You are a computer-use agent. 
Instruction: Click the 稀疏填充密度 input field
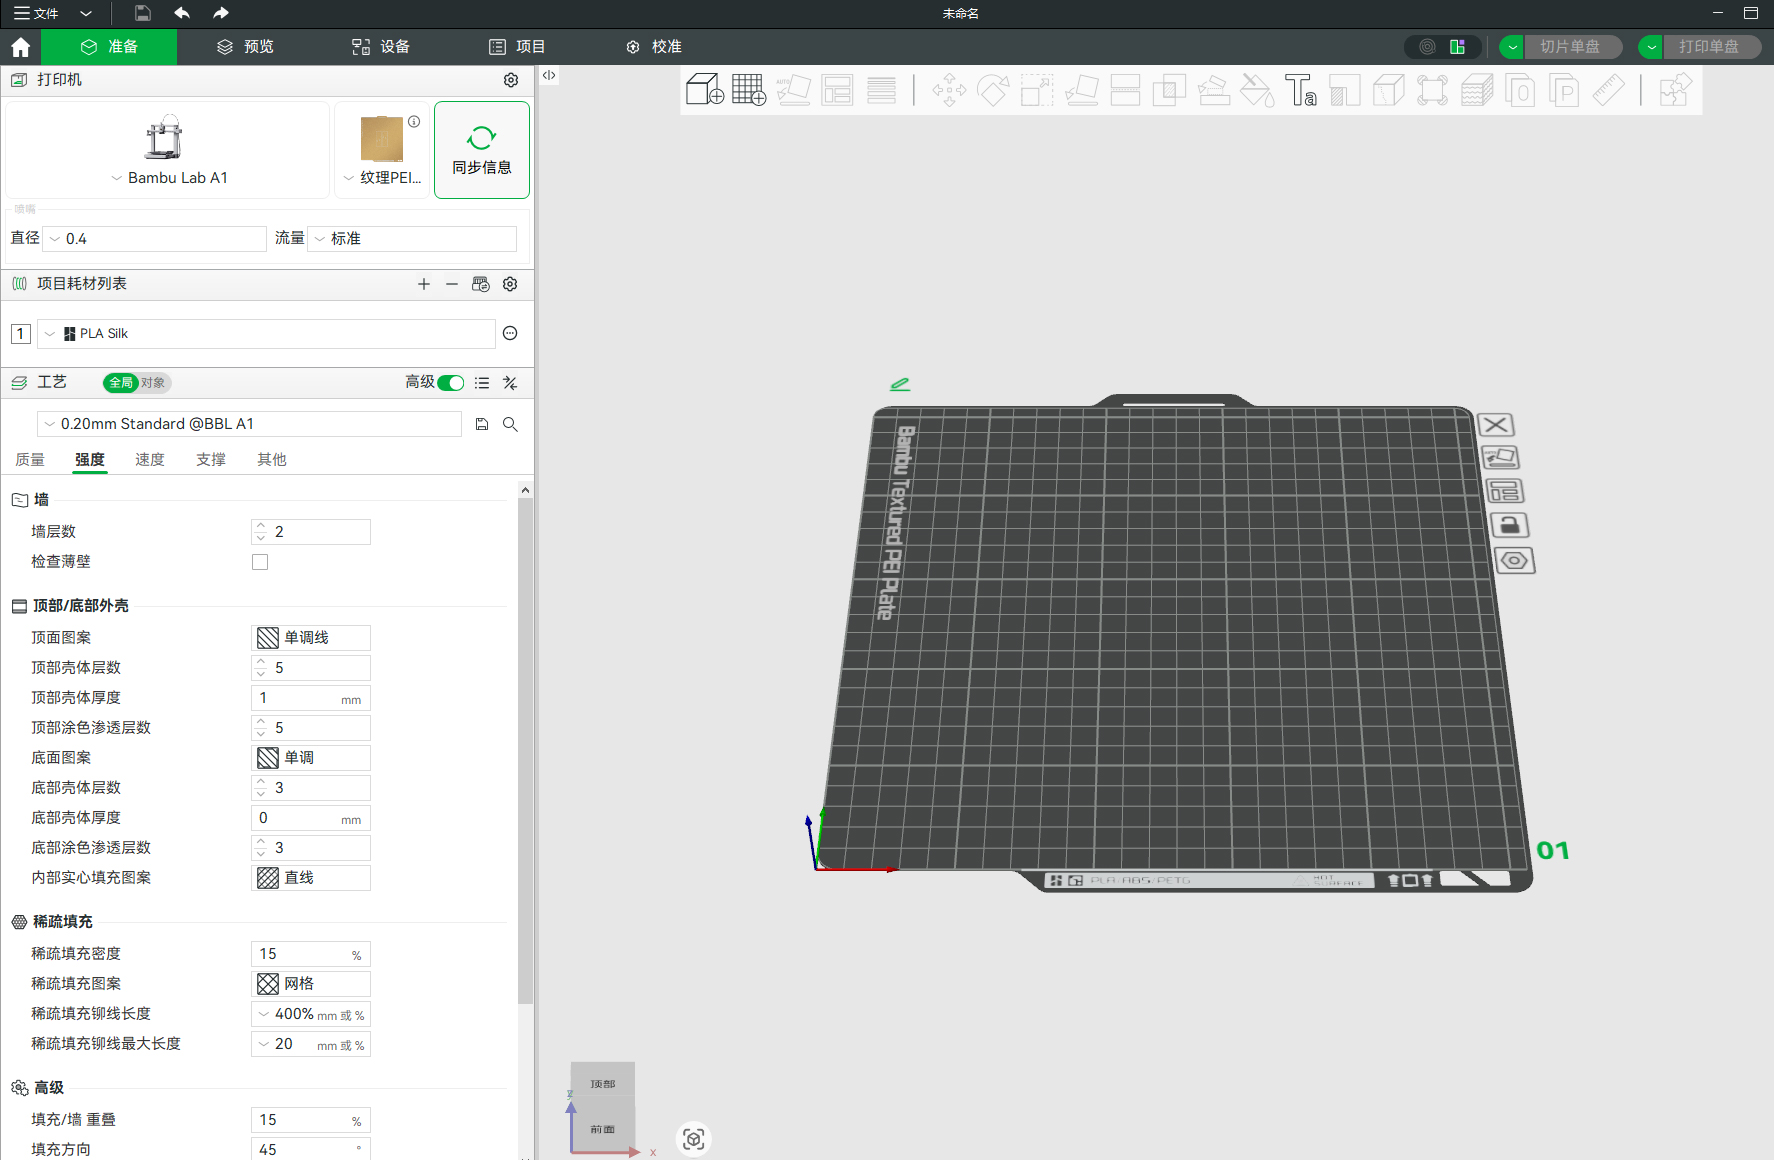311,954
